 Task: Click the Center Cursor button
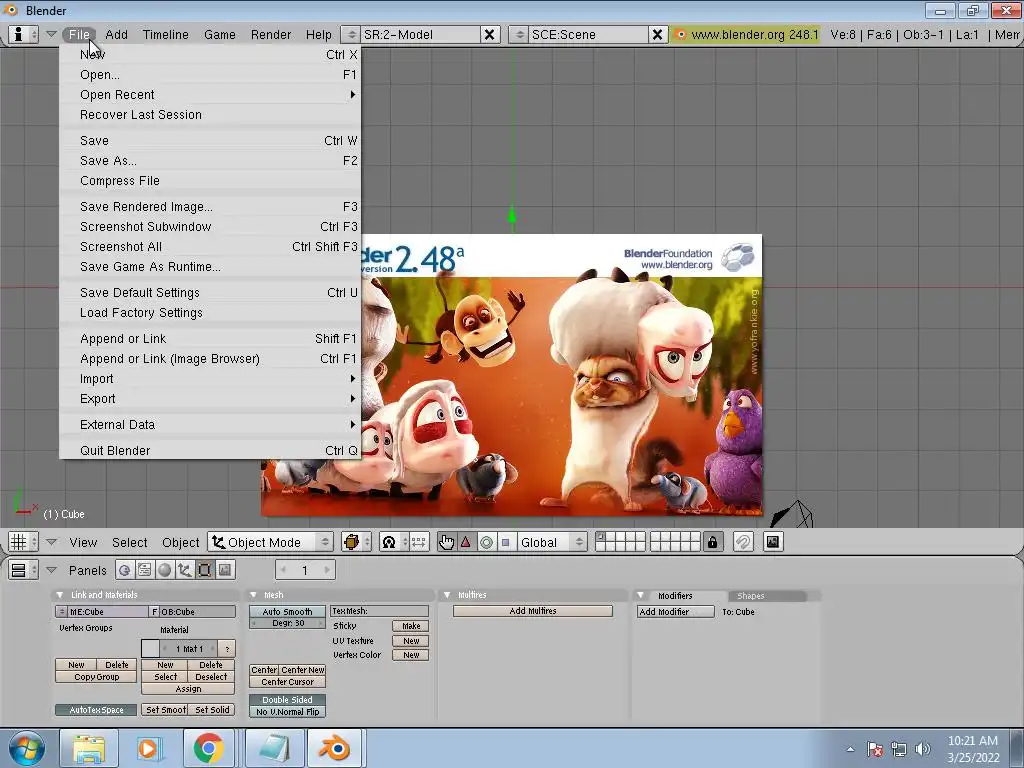pyautogui.click(x=287, y=682)
